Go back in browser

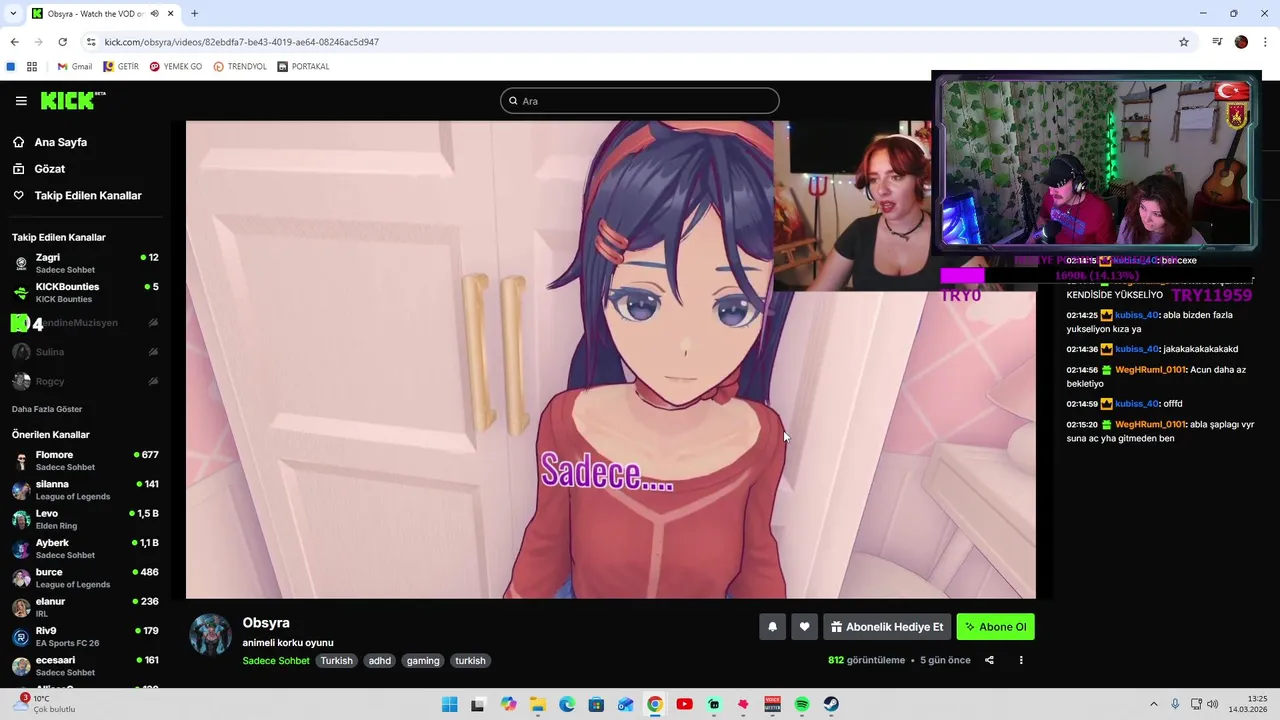click(x=14, y=42)
